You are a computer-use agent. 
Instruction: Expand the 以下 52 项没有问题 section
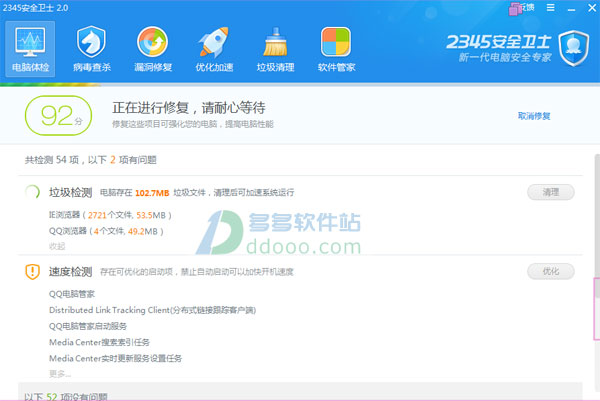tap(66, 395)
